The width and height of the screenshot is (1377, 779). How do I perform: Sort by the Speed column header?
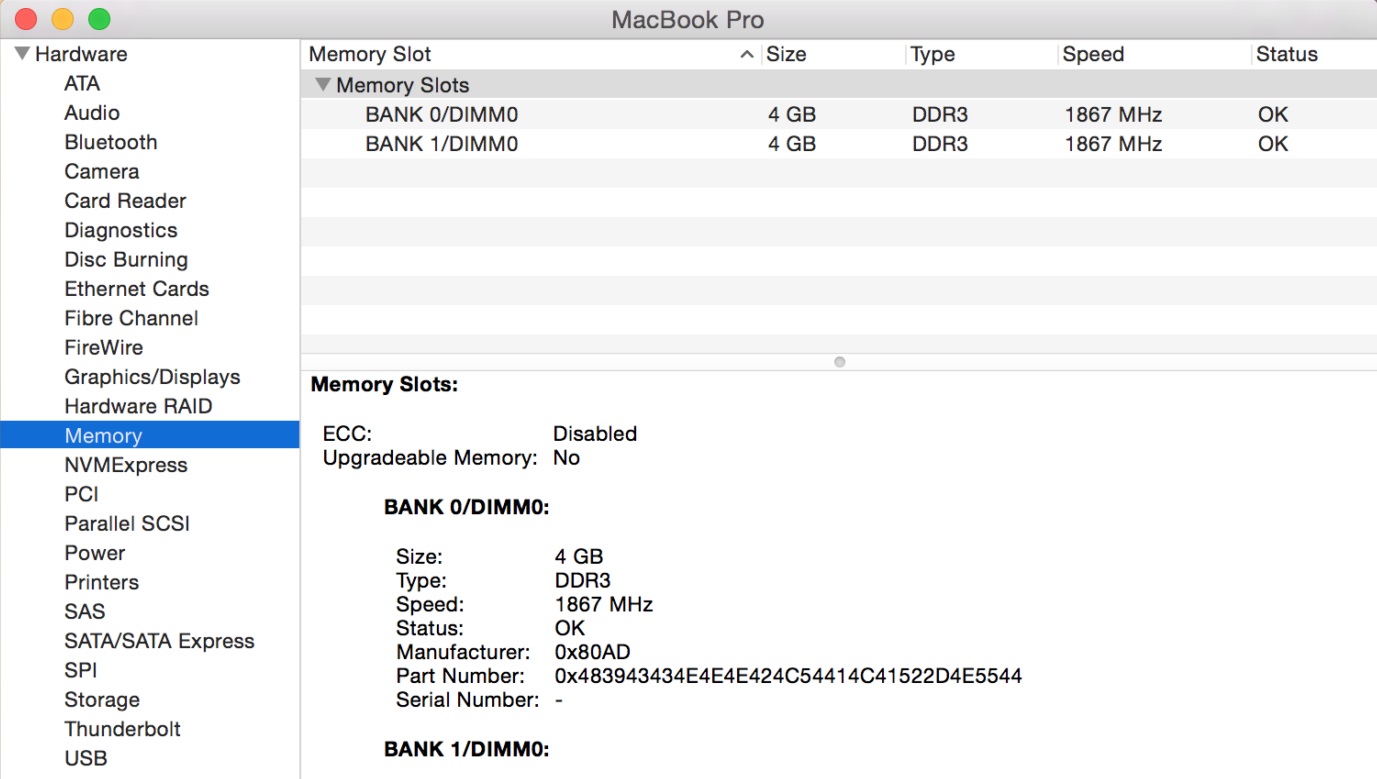(1093, 54)
